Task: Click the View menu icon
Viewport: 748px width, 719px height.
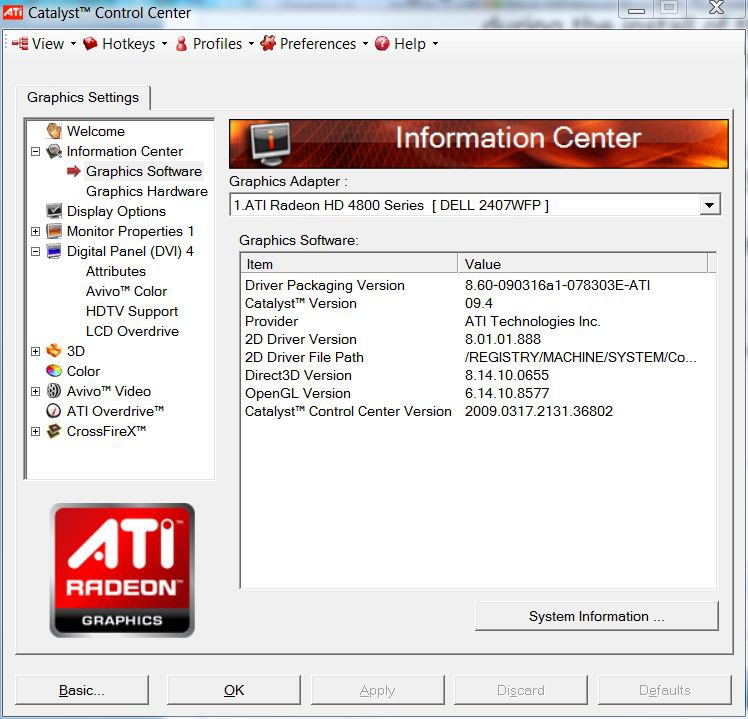Action: click(x=20, y=44)
